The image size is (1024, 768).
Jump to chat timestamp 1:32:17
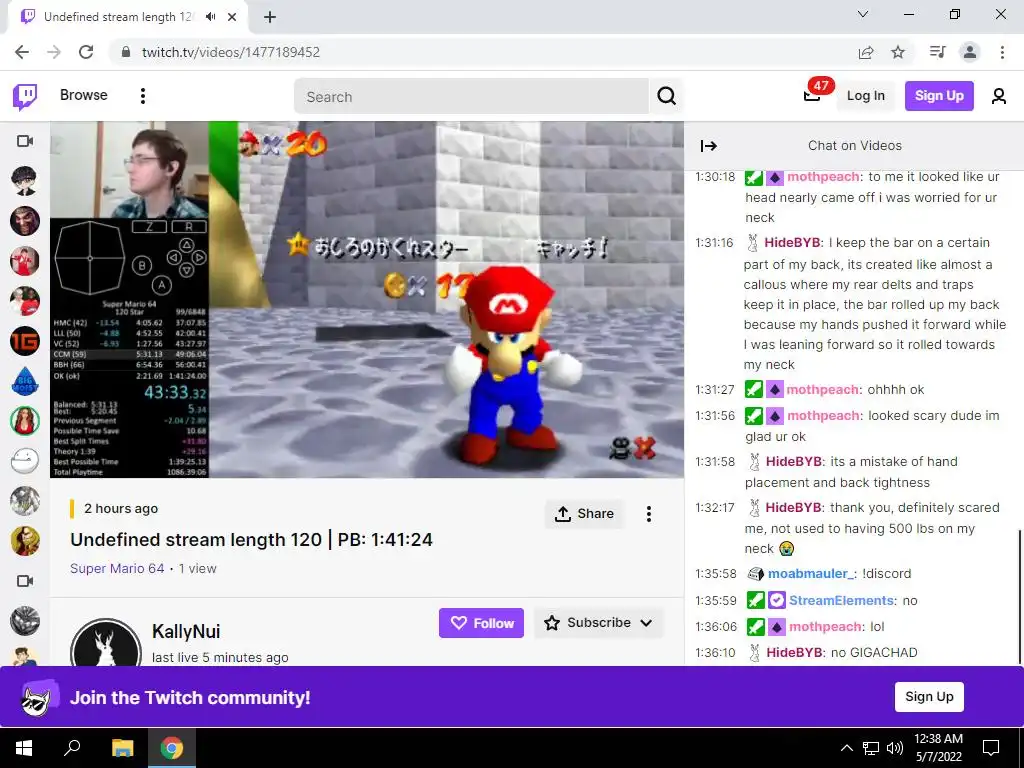pos(714,508)
